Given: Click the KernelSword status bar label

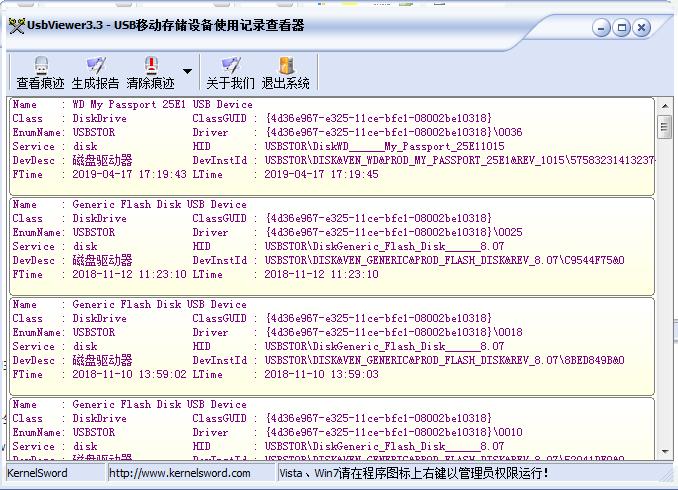Looking at the screenshot, I should point(37,473).
